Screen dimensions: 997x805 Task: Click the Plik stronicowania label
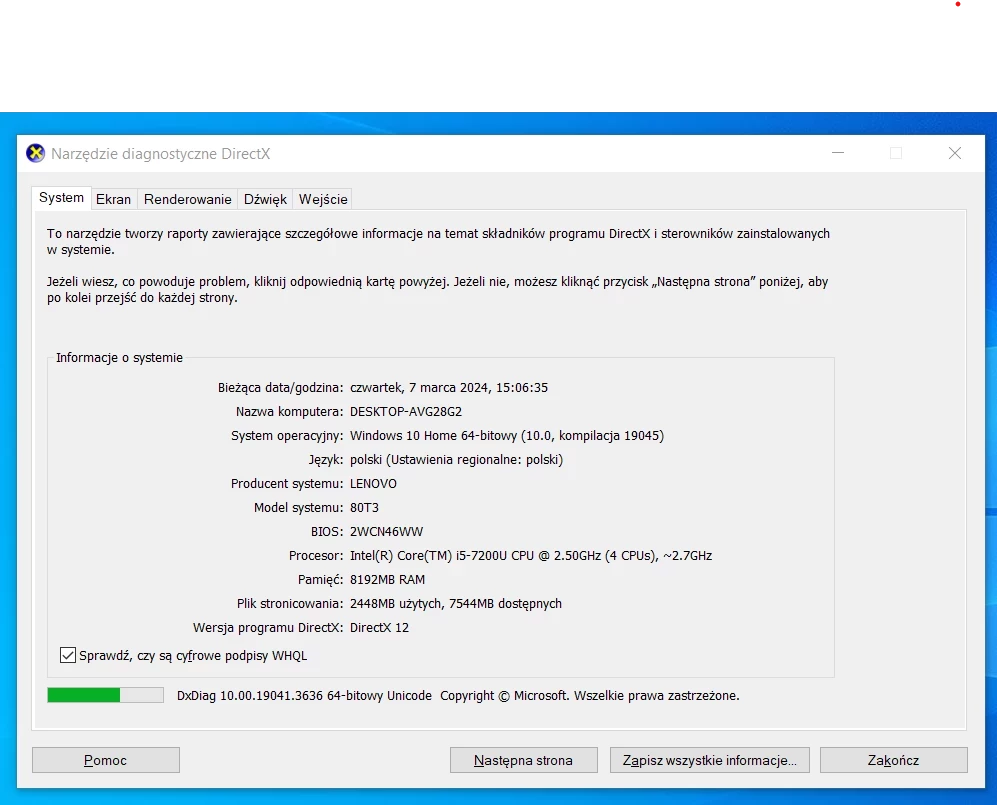click(x=290, y=603)
